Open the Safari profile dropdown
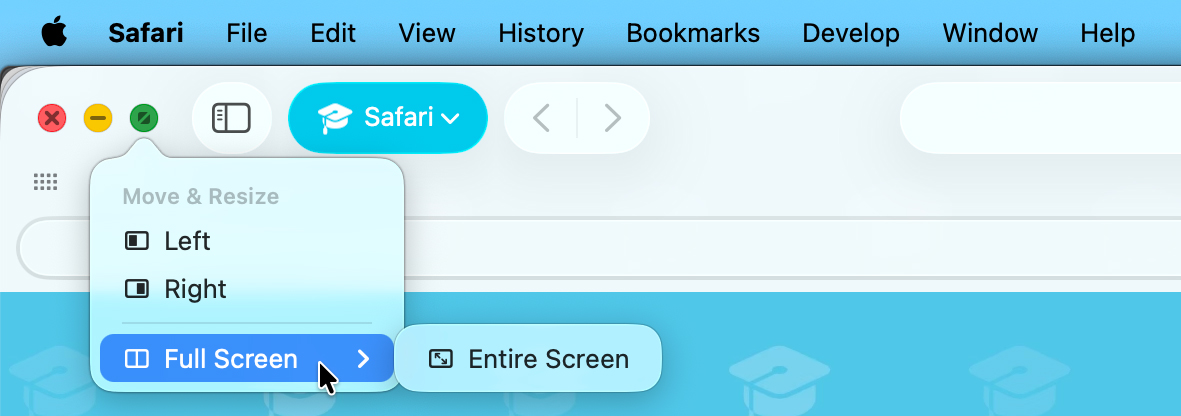 coord(388,118)
